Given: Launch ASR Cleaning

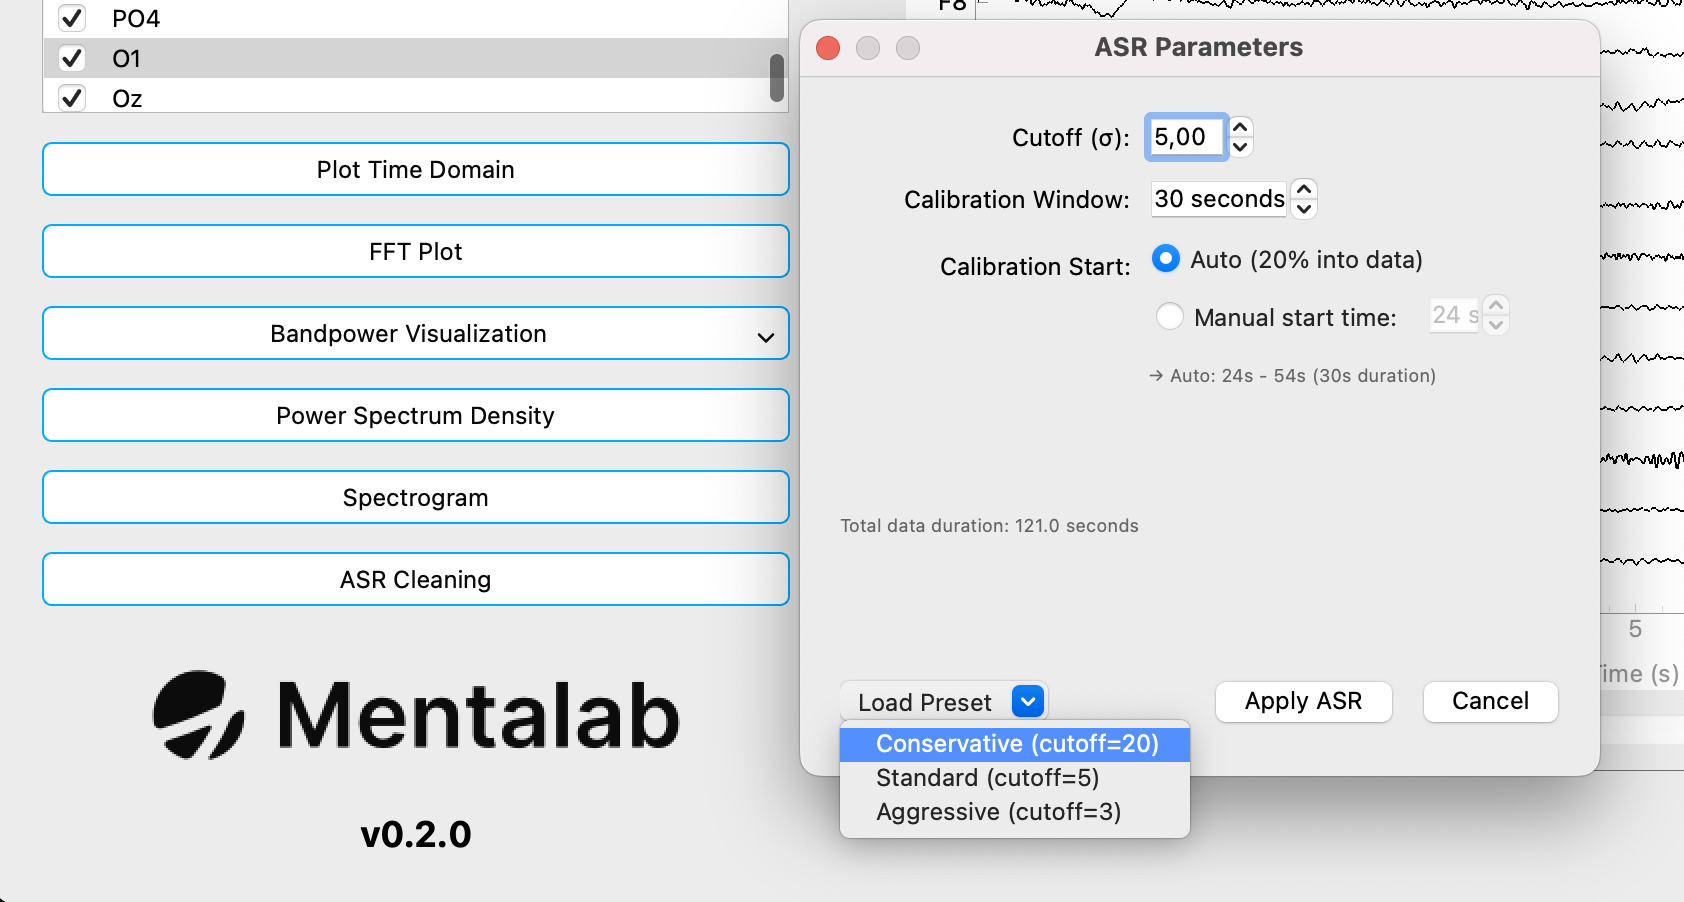Looking at the screenshot, I should 416,579.
